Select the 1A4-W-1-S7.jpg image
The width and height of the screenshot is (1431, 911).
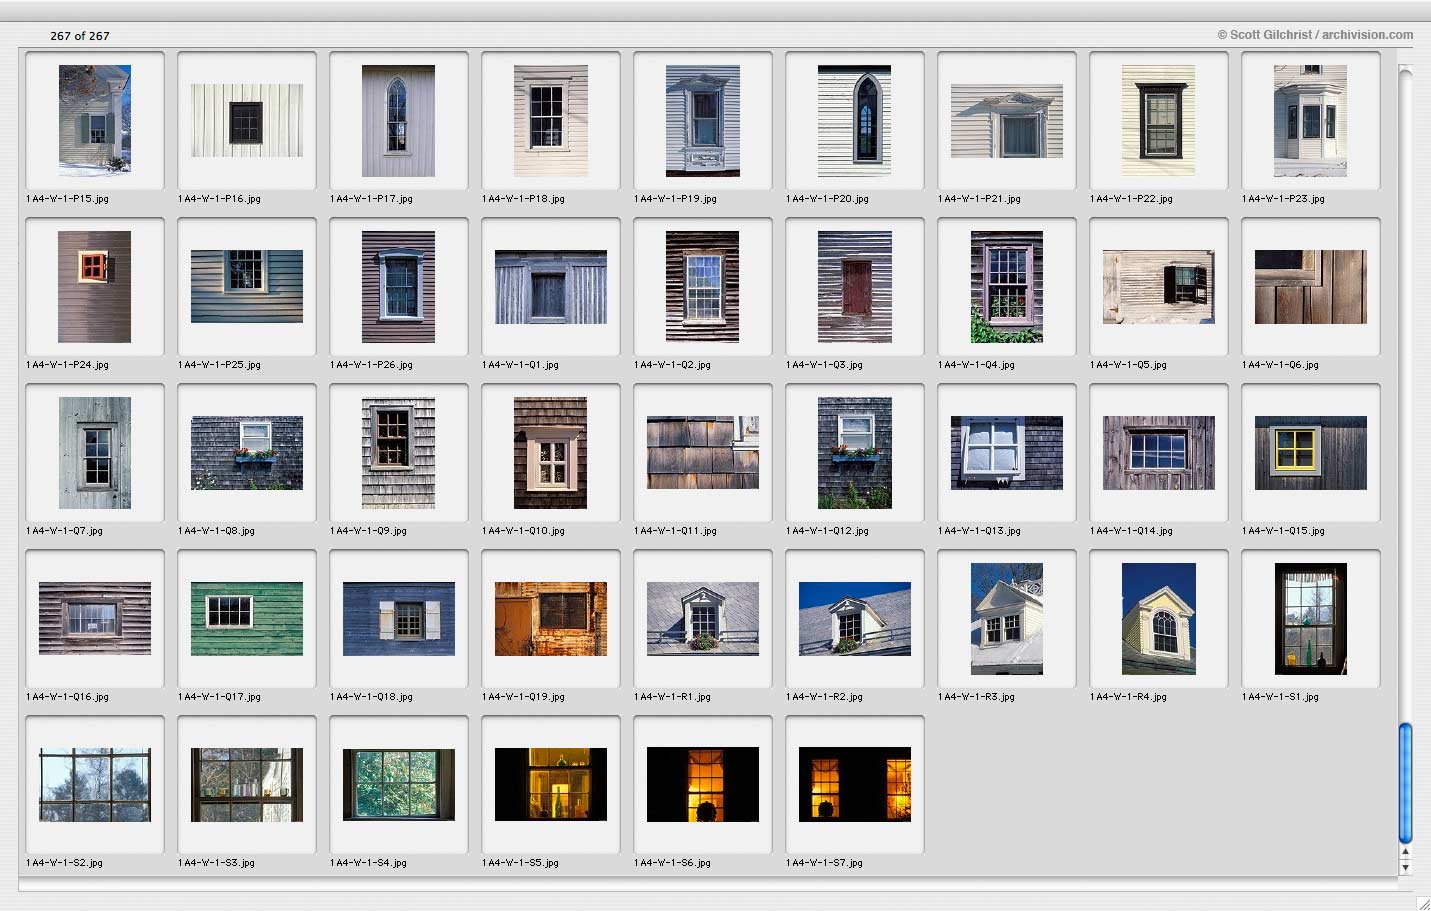[855, 784]
